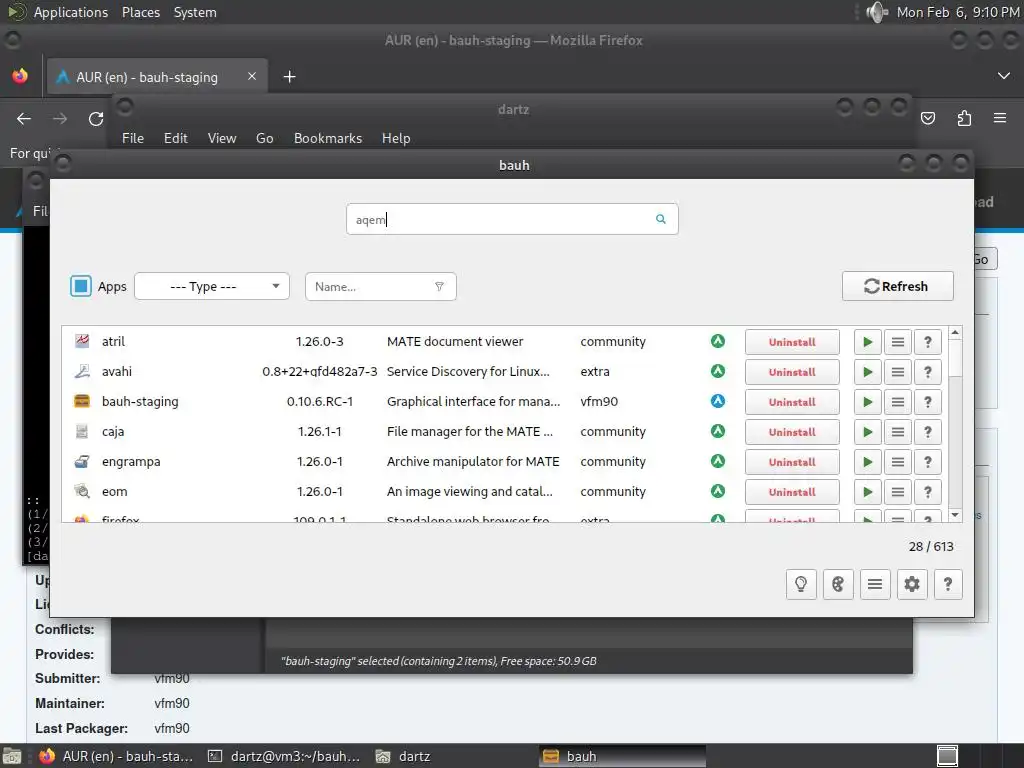Open the Type filter dropdown

point(212,286)
